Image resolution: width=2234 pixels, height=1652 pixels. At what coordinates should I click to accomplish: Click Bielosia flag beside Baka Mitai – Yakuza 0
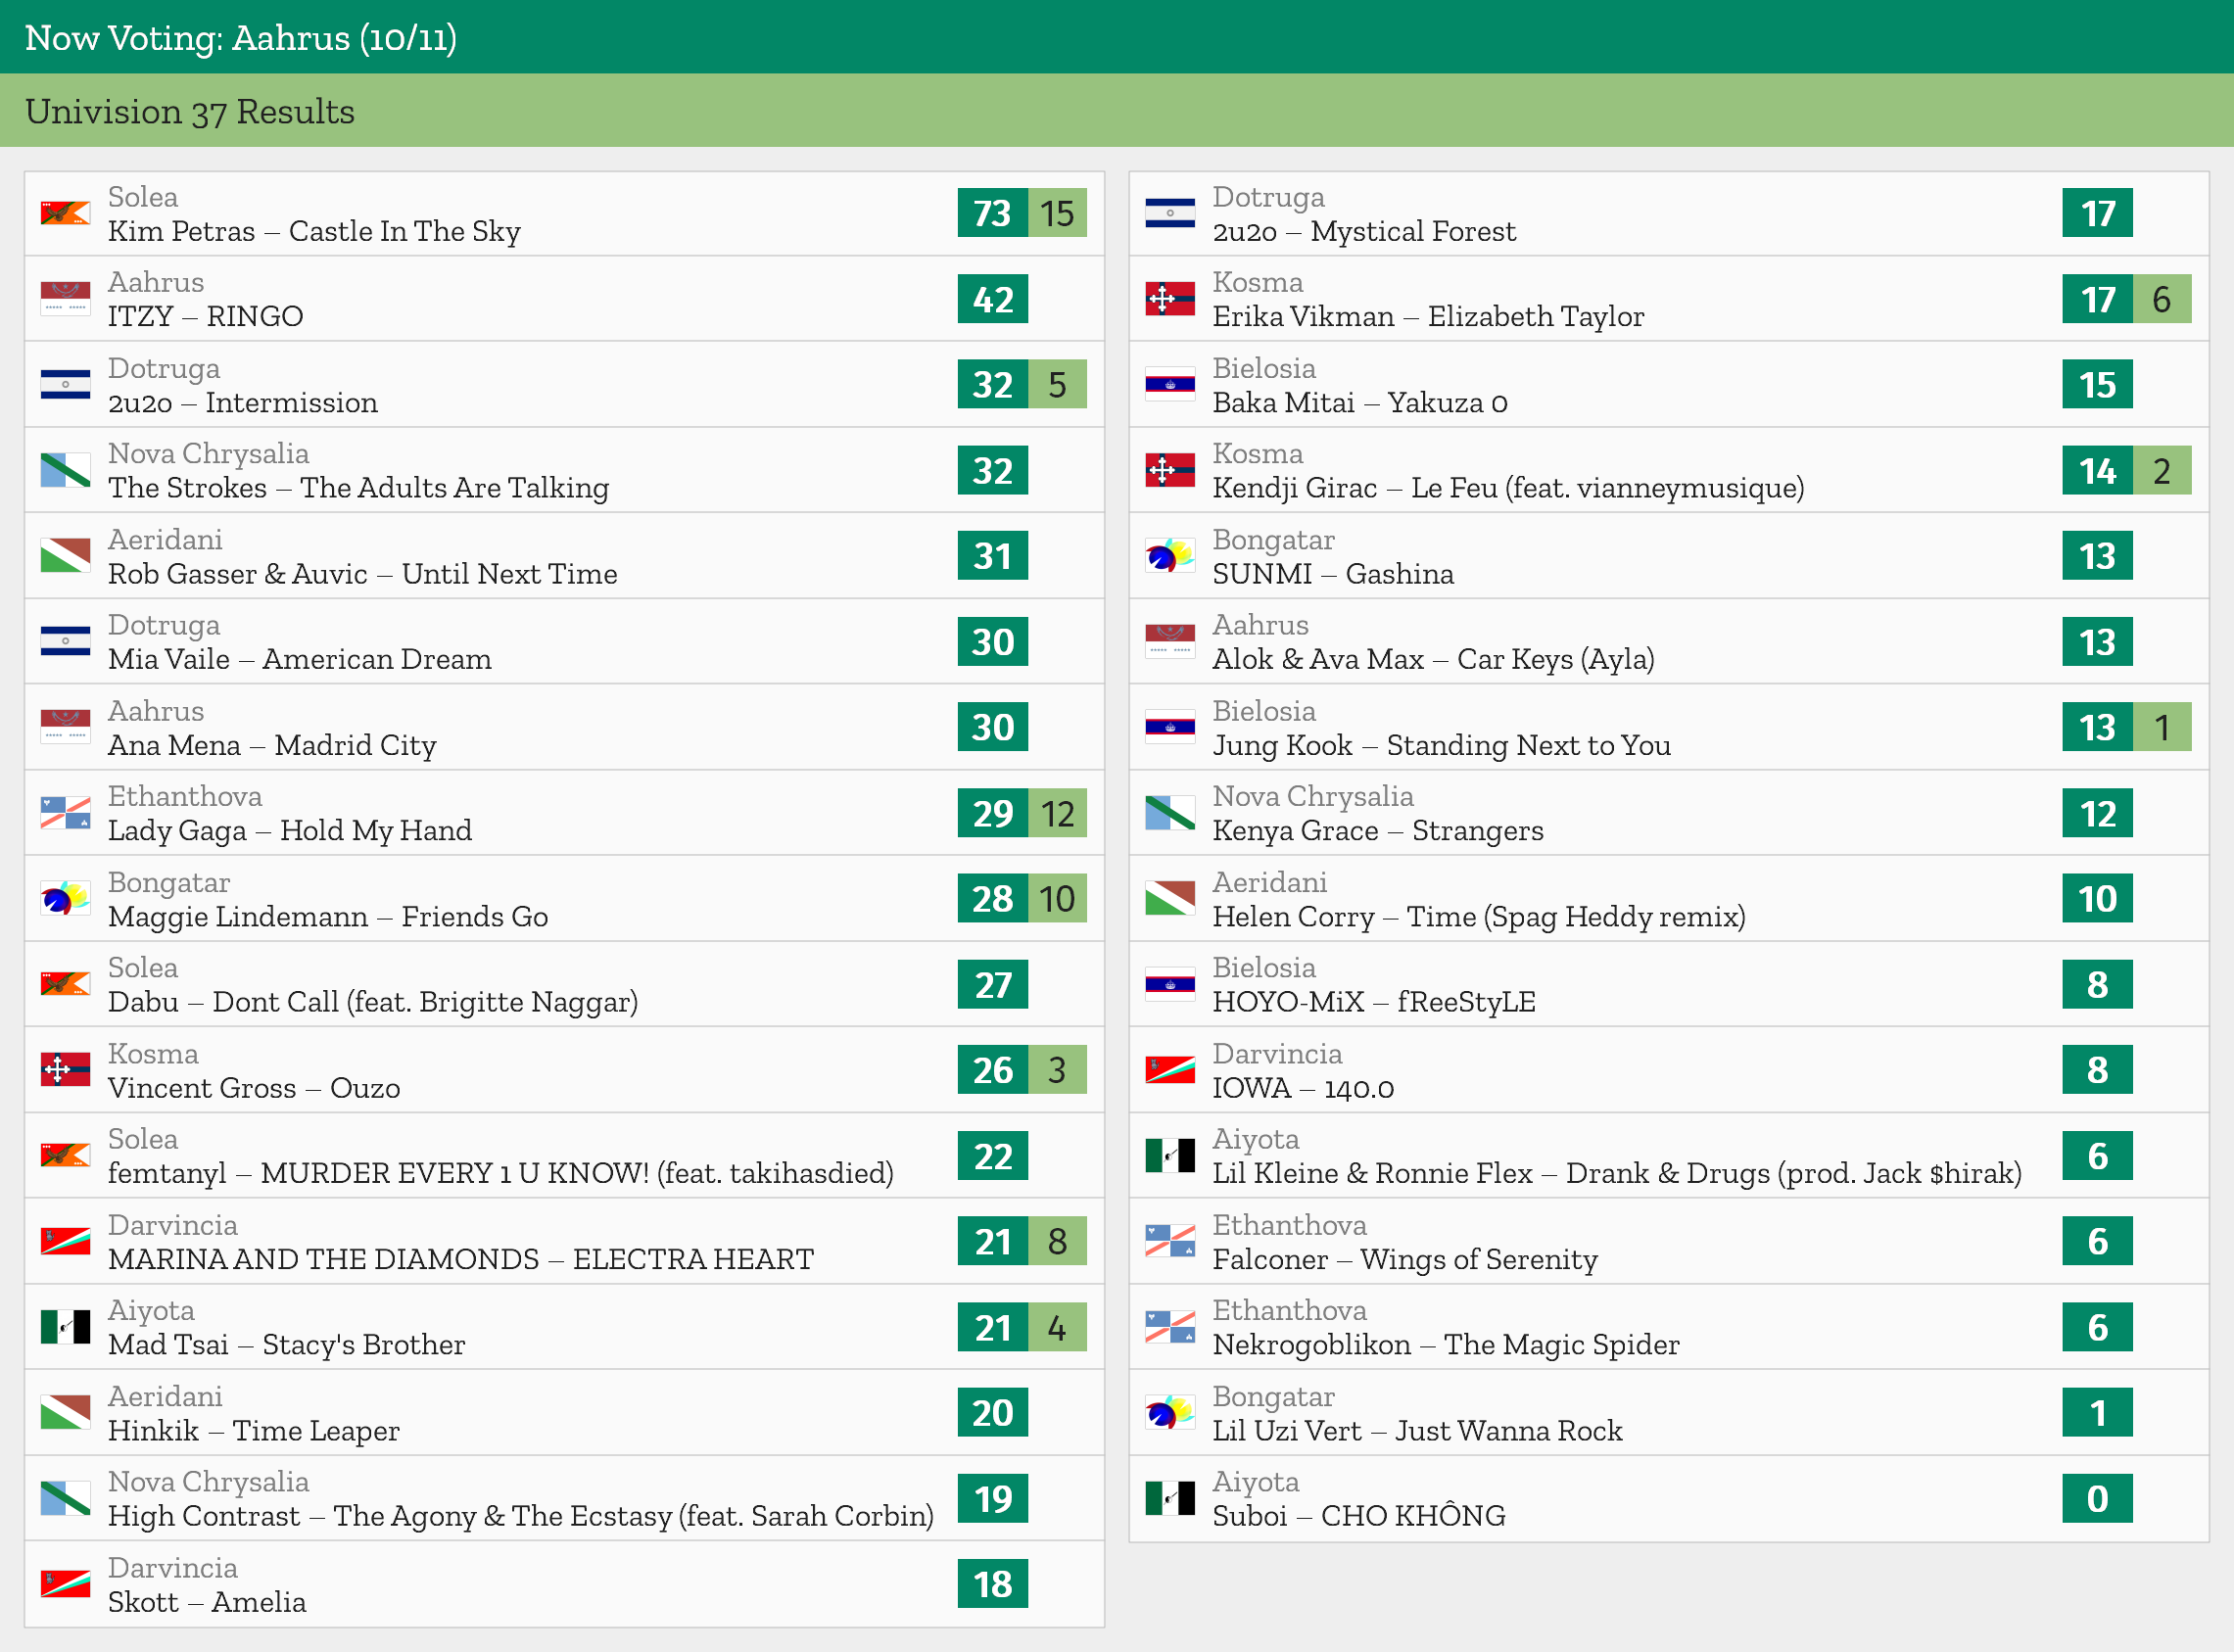click(x=1170, y=384)
